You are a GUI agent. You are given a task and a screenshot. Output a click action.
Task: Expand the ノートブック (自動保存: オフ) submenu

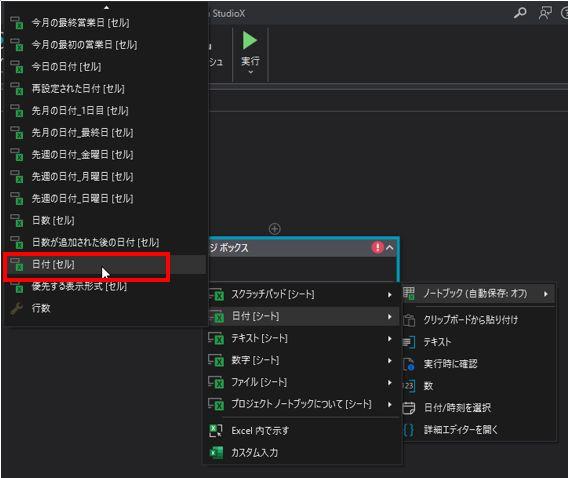(478, 293)
